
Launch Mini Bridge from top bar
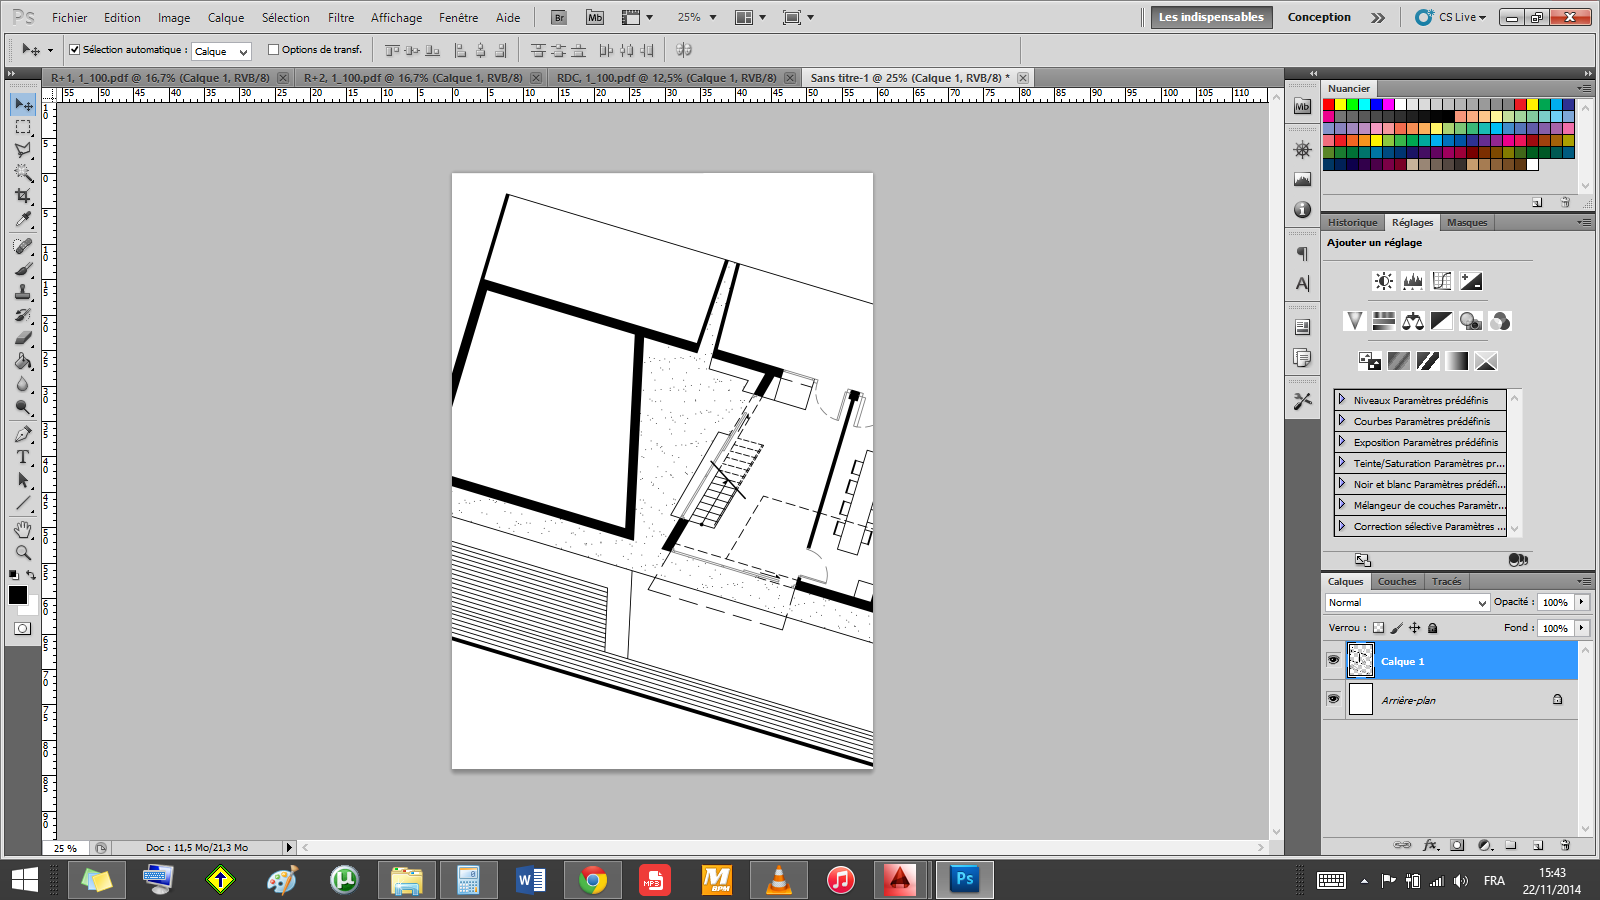pyautogui.click(x=595, y=17)
